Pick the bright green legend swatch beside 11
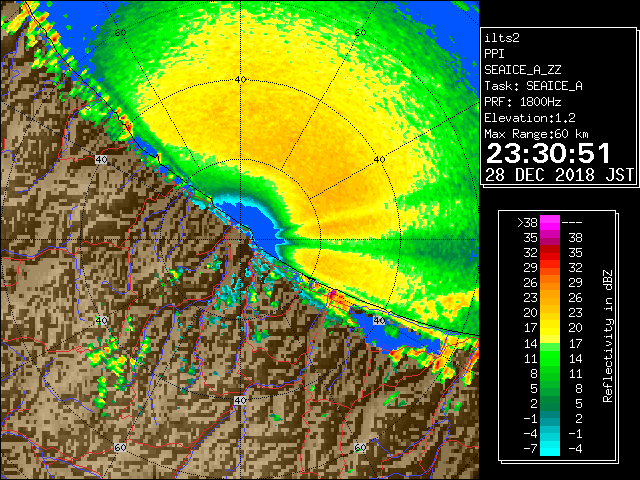The image size is (640, 480). [x=550, y=358]
